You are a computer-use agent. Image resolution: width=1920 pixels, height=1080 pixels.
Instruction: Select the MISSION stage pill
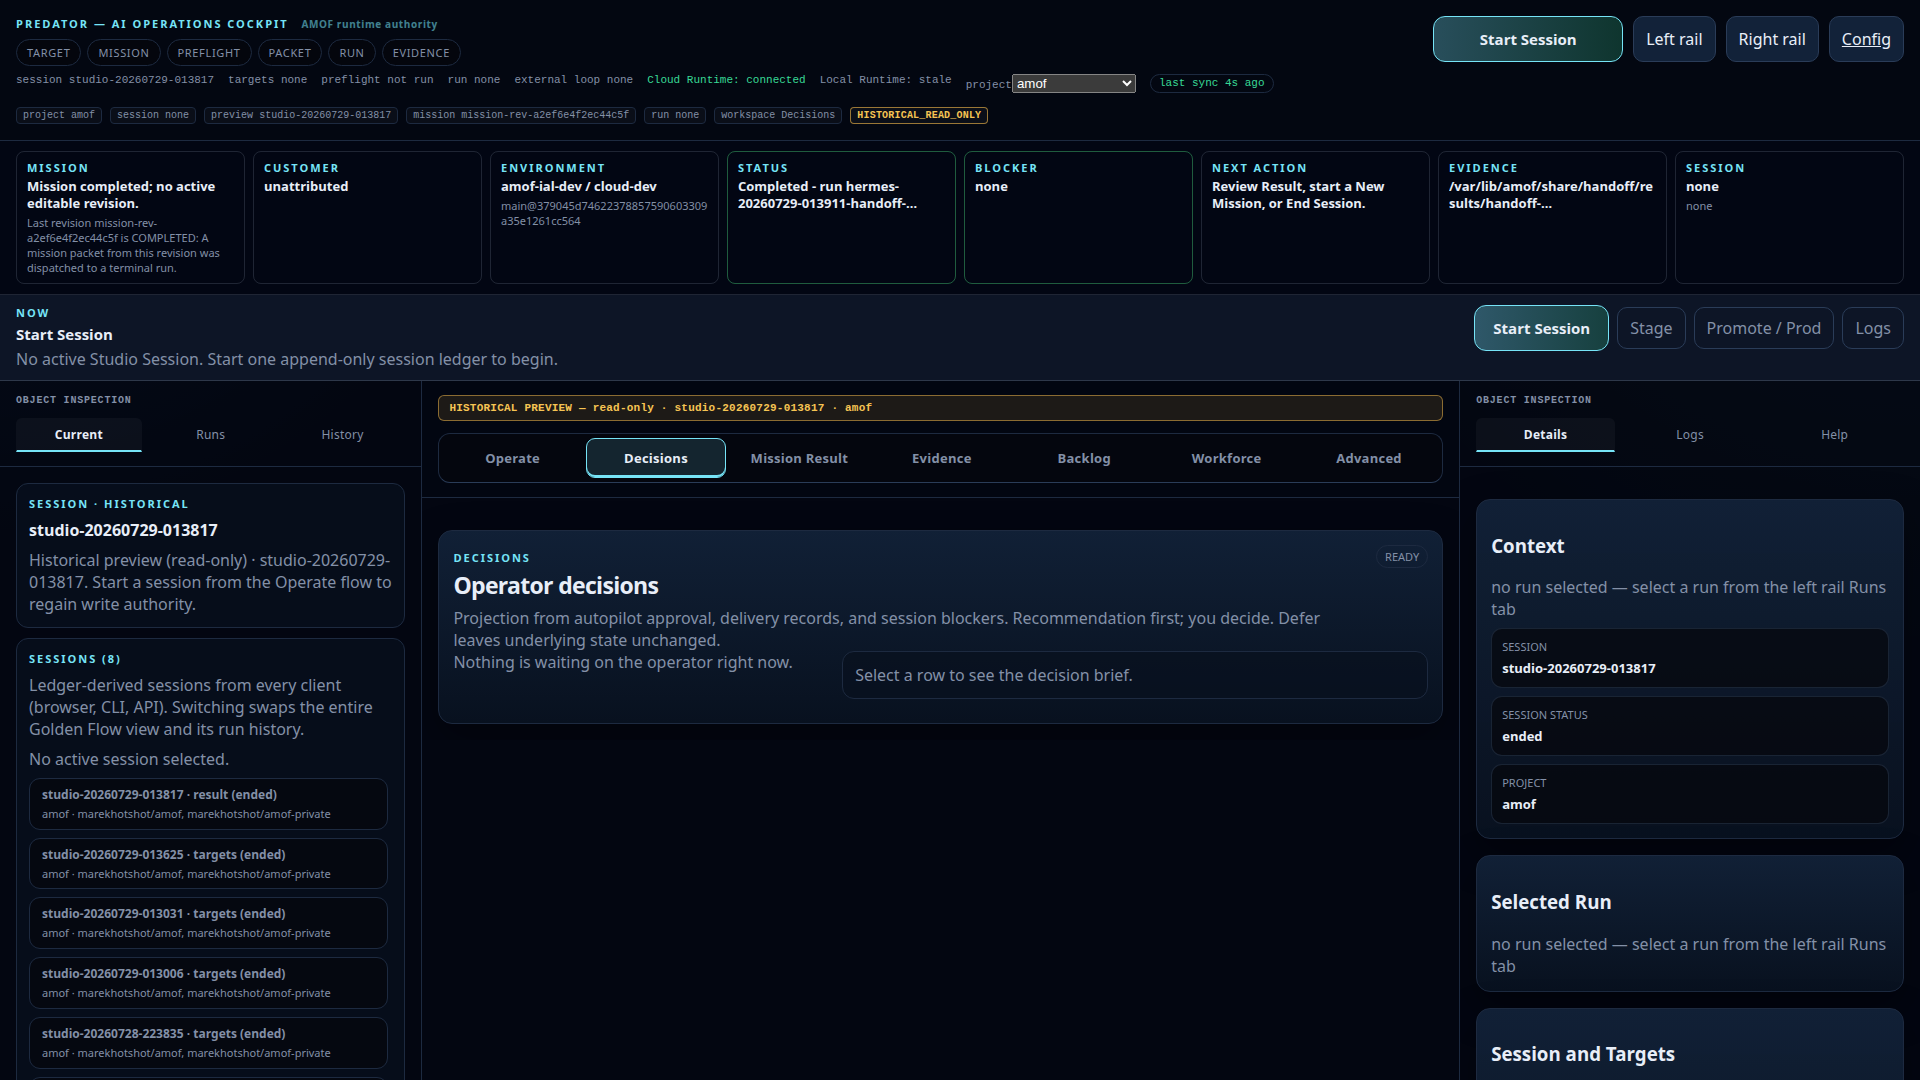(123, 53)
